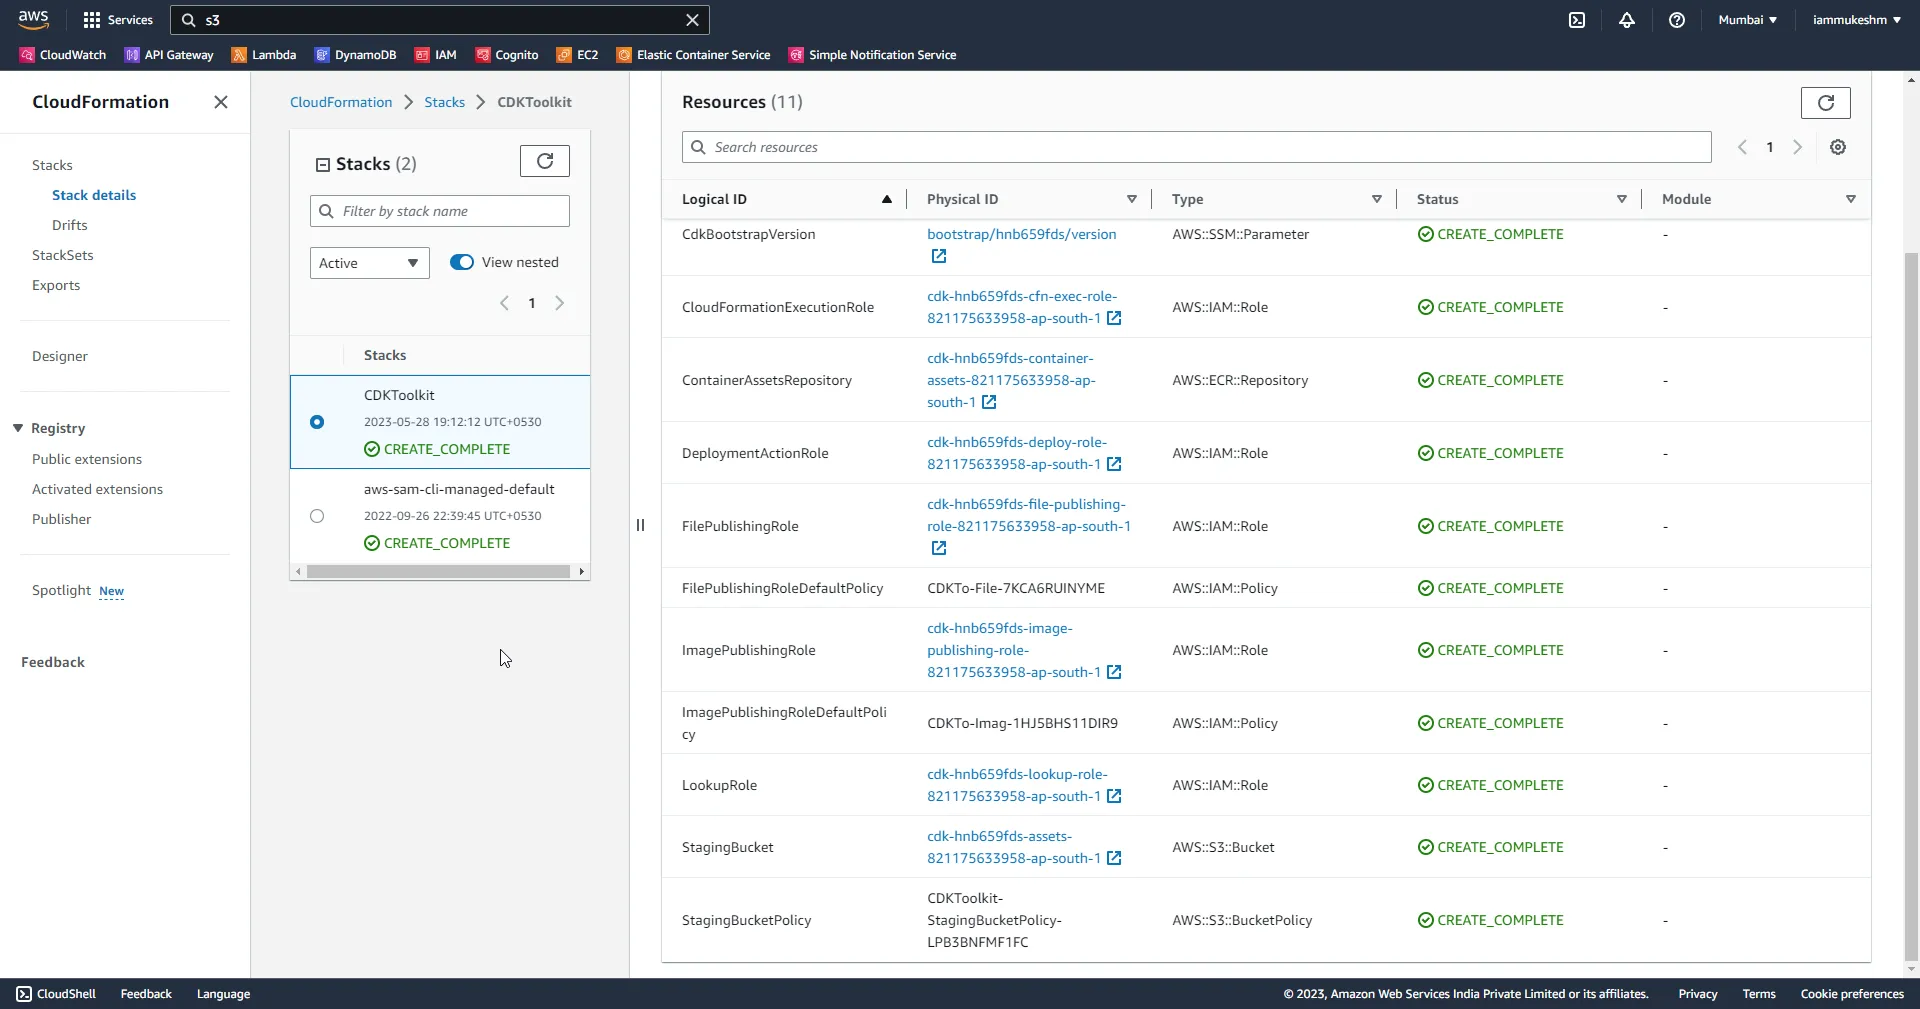Toggle the View nested switch

461,262
